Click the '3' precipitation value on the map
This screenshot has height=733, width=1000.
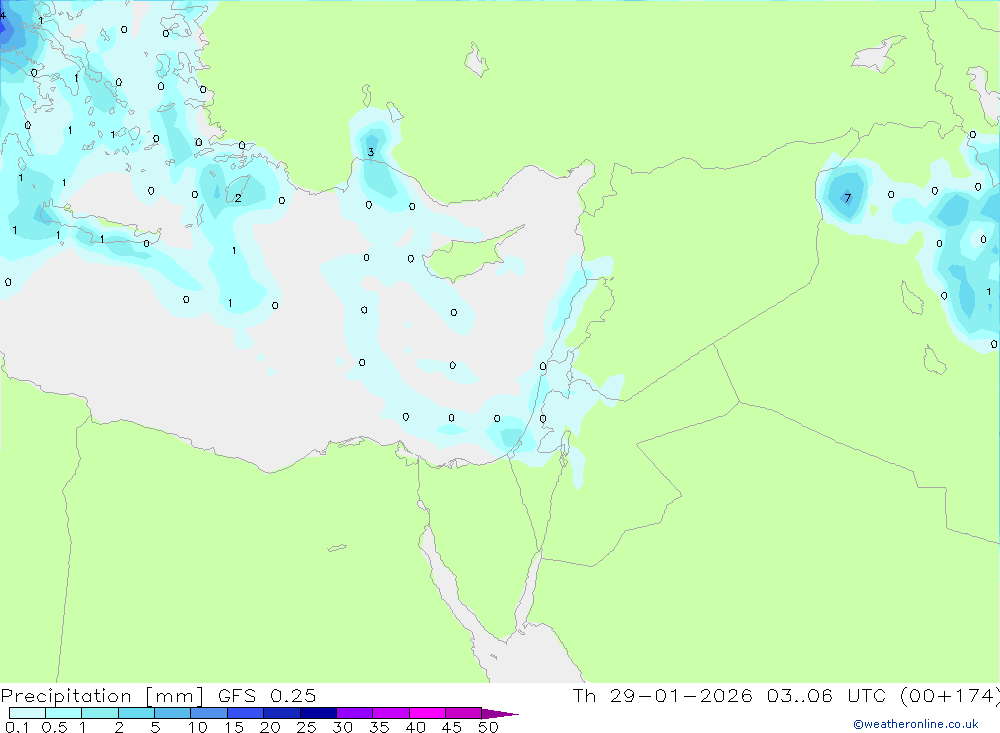(x=371, y=152)
